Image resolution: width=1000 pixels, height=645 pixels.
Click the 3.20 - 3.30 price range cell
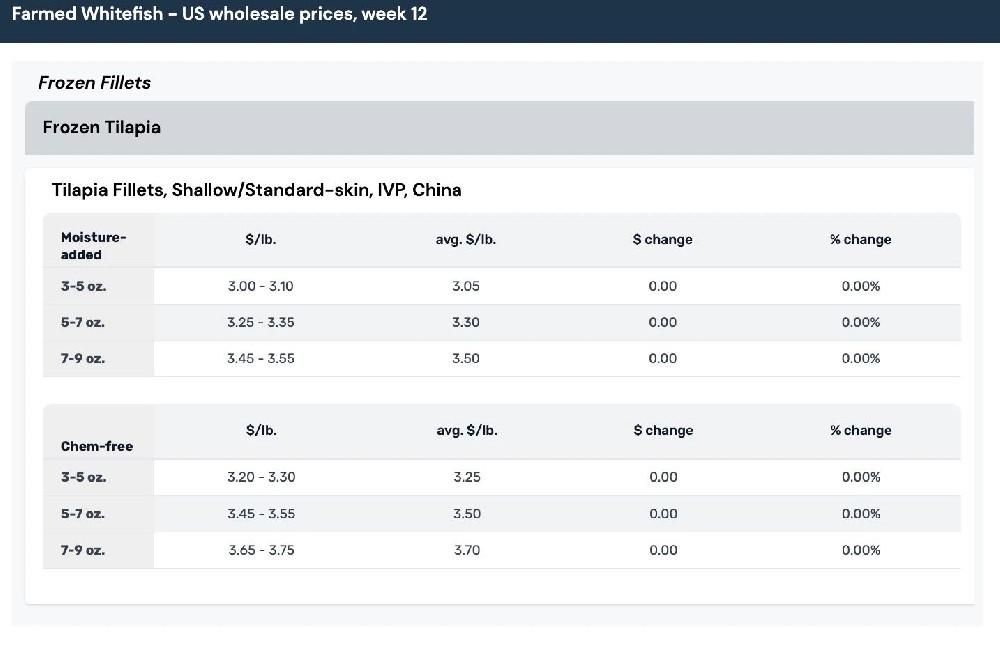click(261, 478)
